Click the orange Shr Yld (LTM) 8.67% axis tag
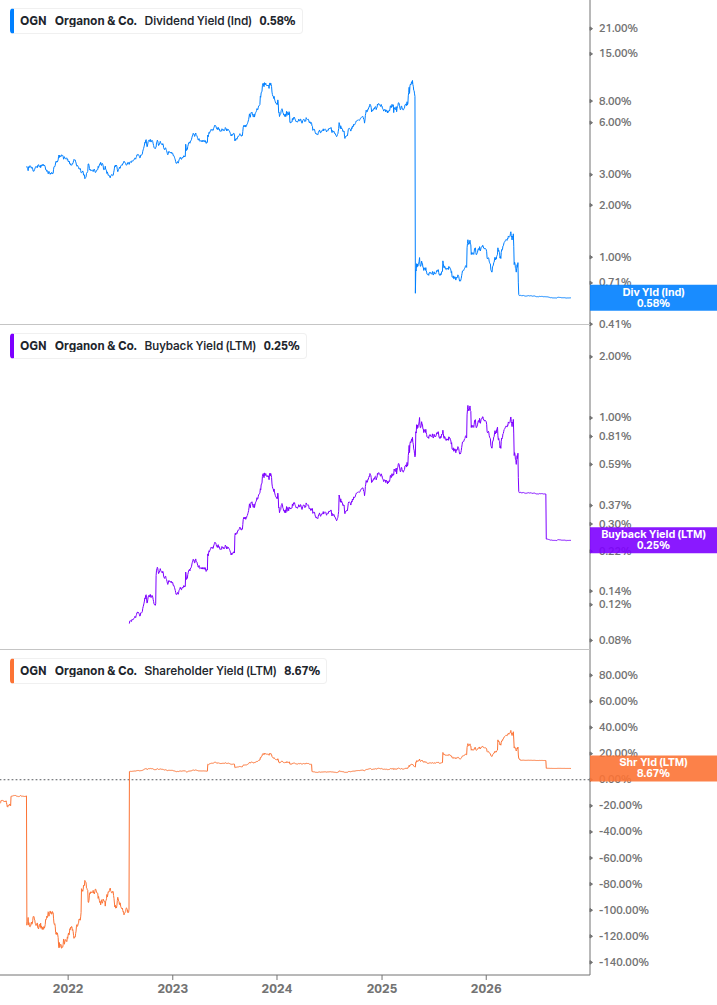The height and width of the screenshot is (1005, 717). click(653, 768)
